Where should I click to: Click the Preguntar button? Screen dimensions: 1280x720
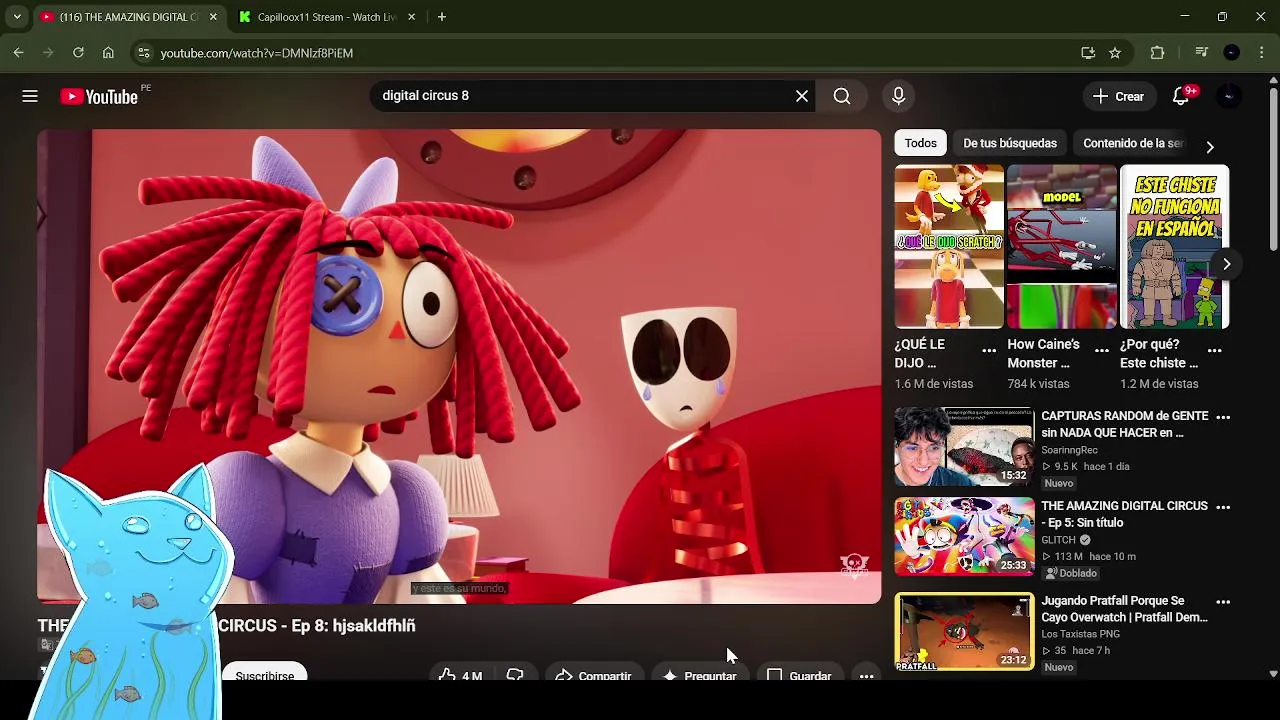699,676
